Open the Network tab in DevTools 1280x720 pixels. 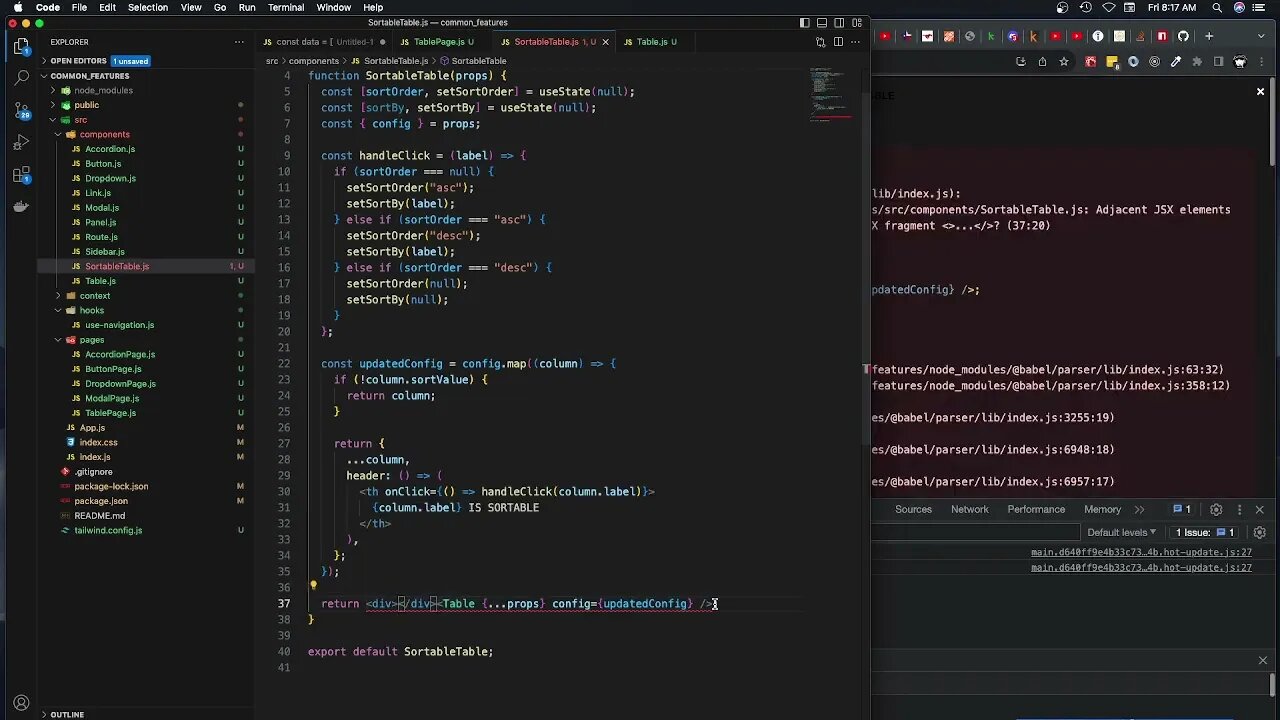tap(969, 509)
